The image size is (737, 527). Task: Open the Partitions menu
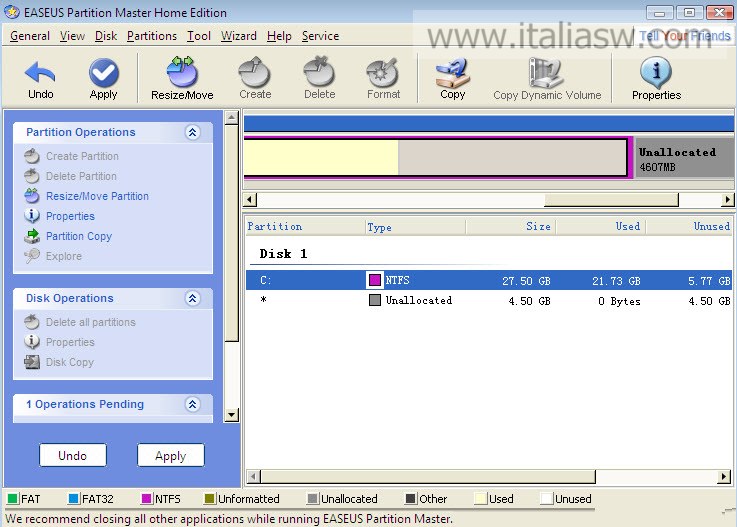click(x=152, y=36)
